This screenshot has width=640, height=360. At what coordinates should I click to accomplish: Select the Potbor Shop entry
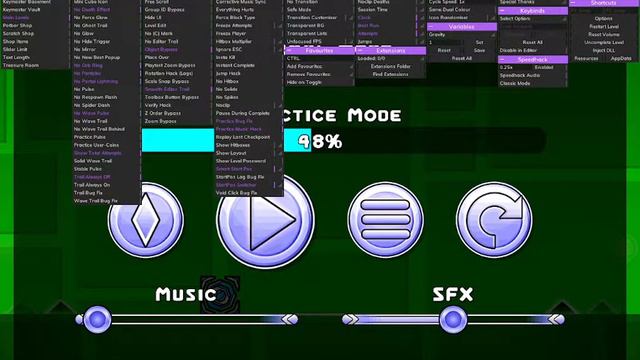pyautogui.click(x=35, y=25)
